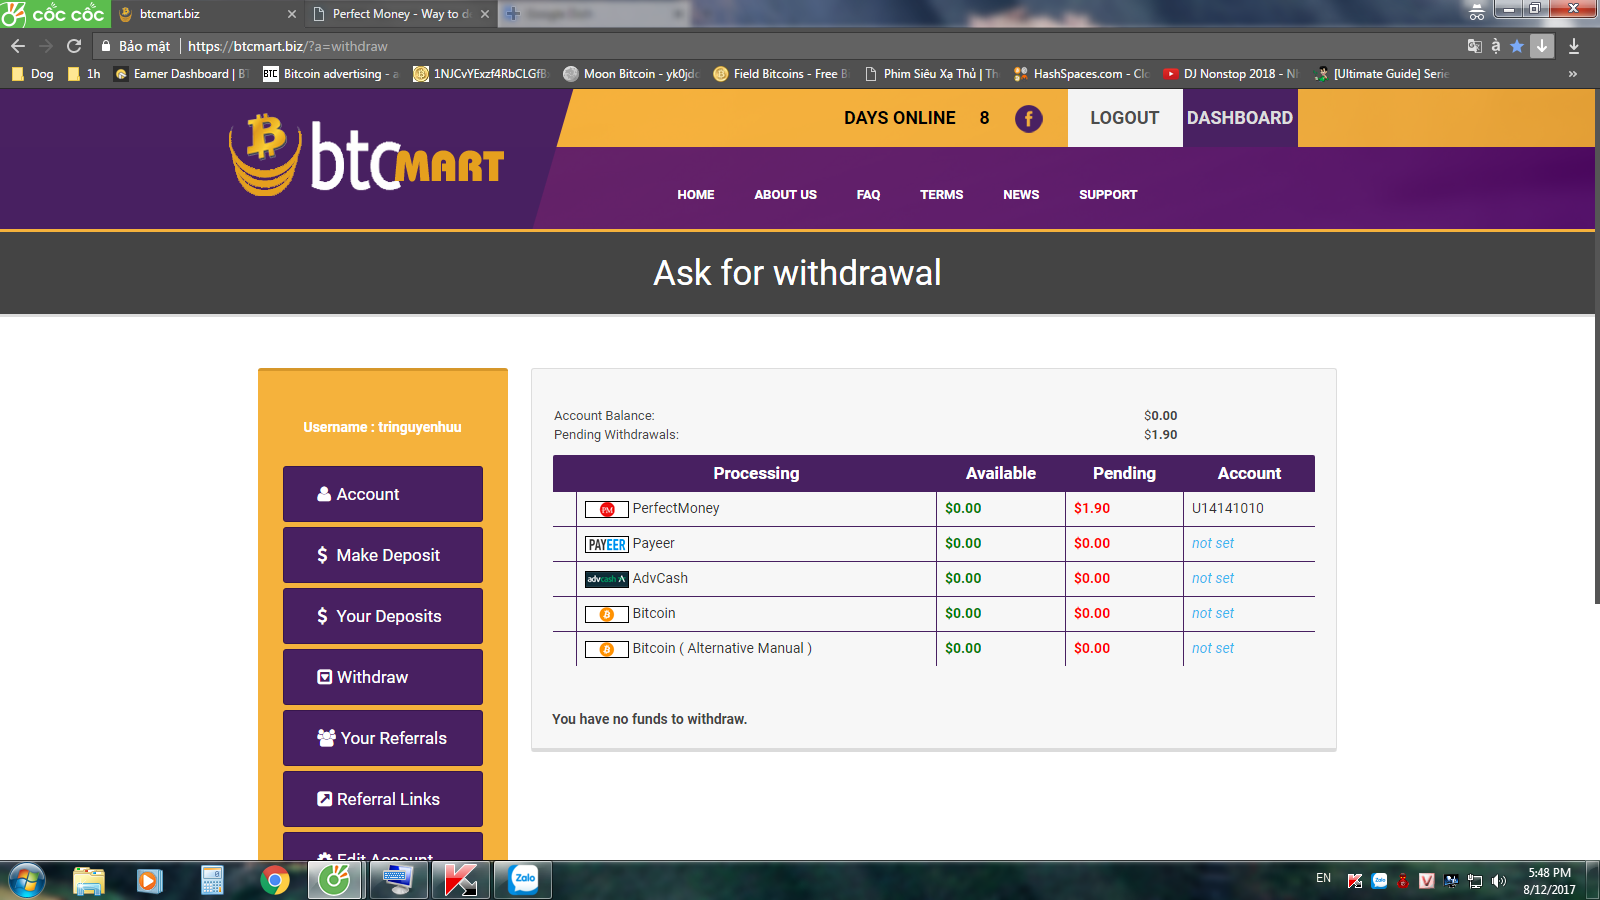This screenshot has width=1600, height=900.
Task: Click the highlighted down-arrow button in address bar
Action: pos(1542,46)
